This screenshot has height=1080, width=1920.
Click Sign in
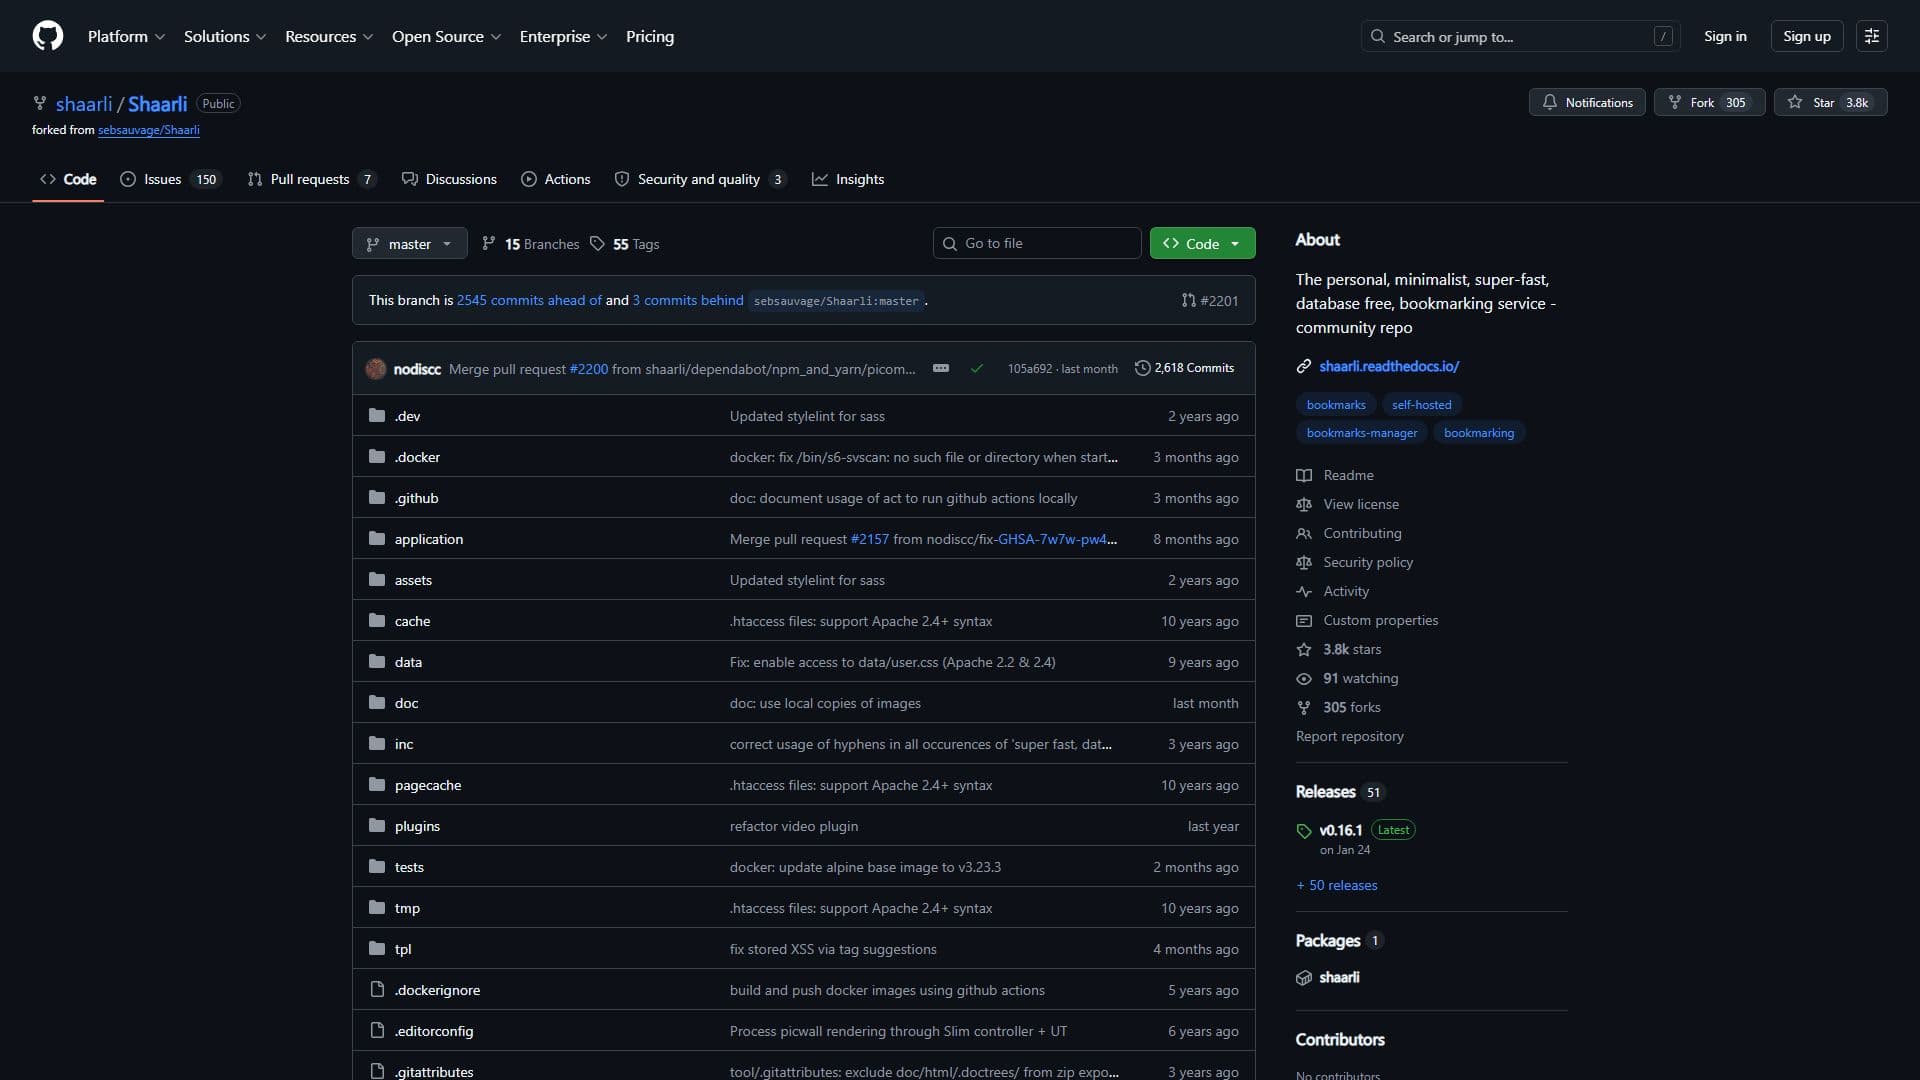(x=1725, y=36)
